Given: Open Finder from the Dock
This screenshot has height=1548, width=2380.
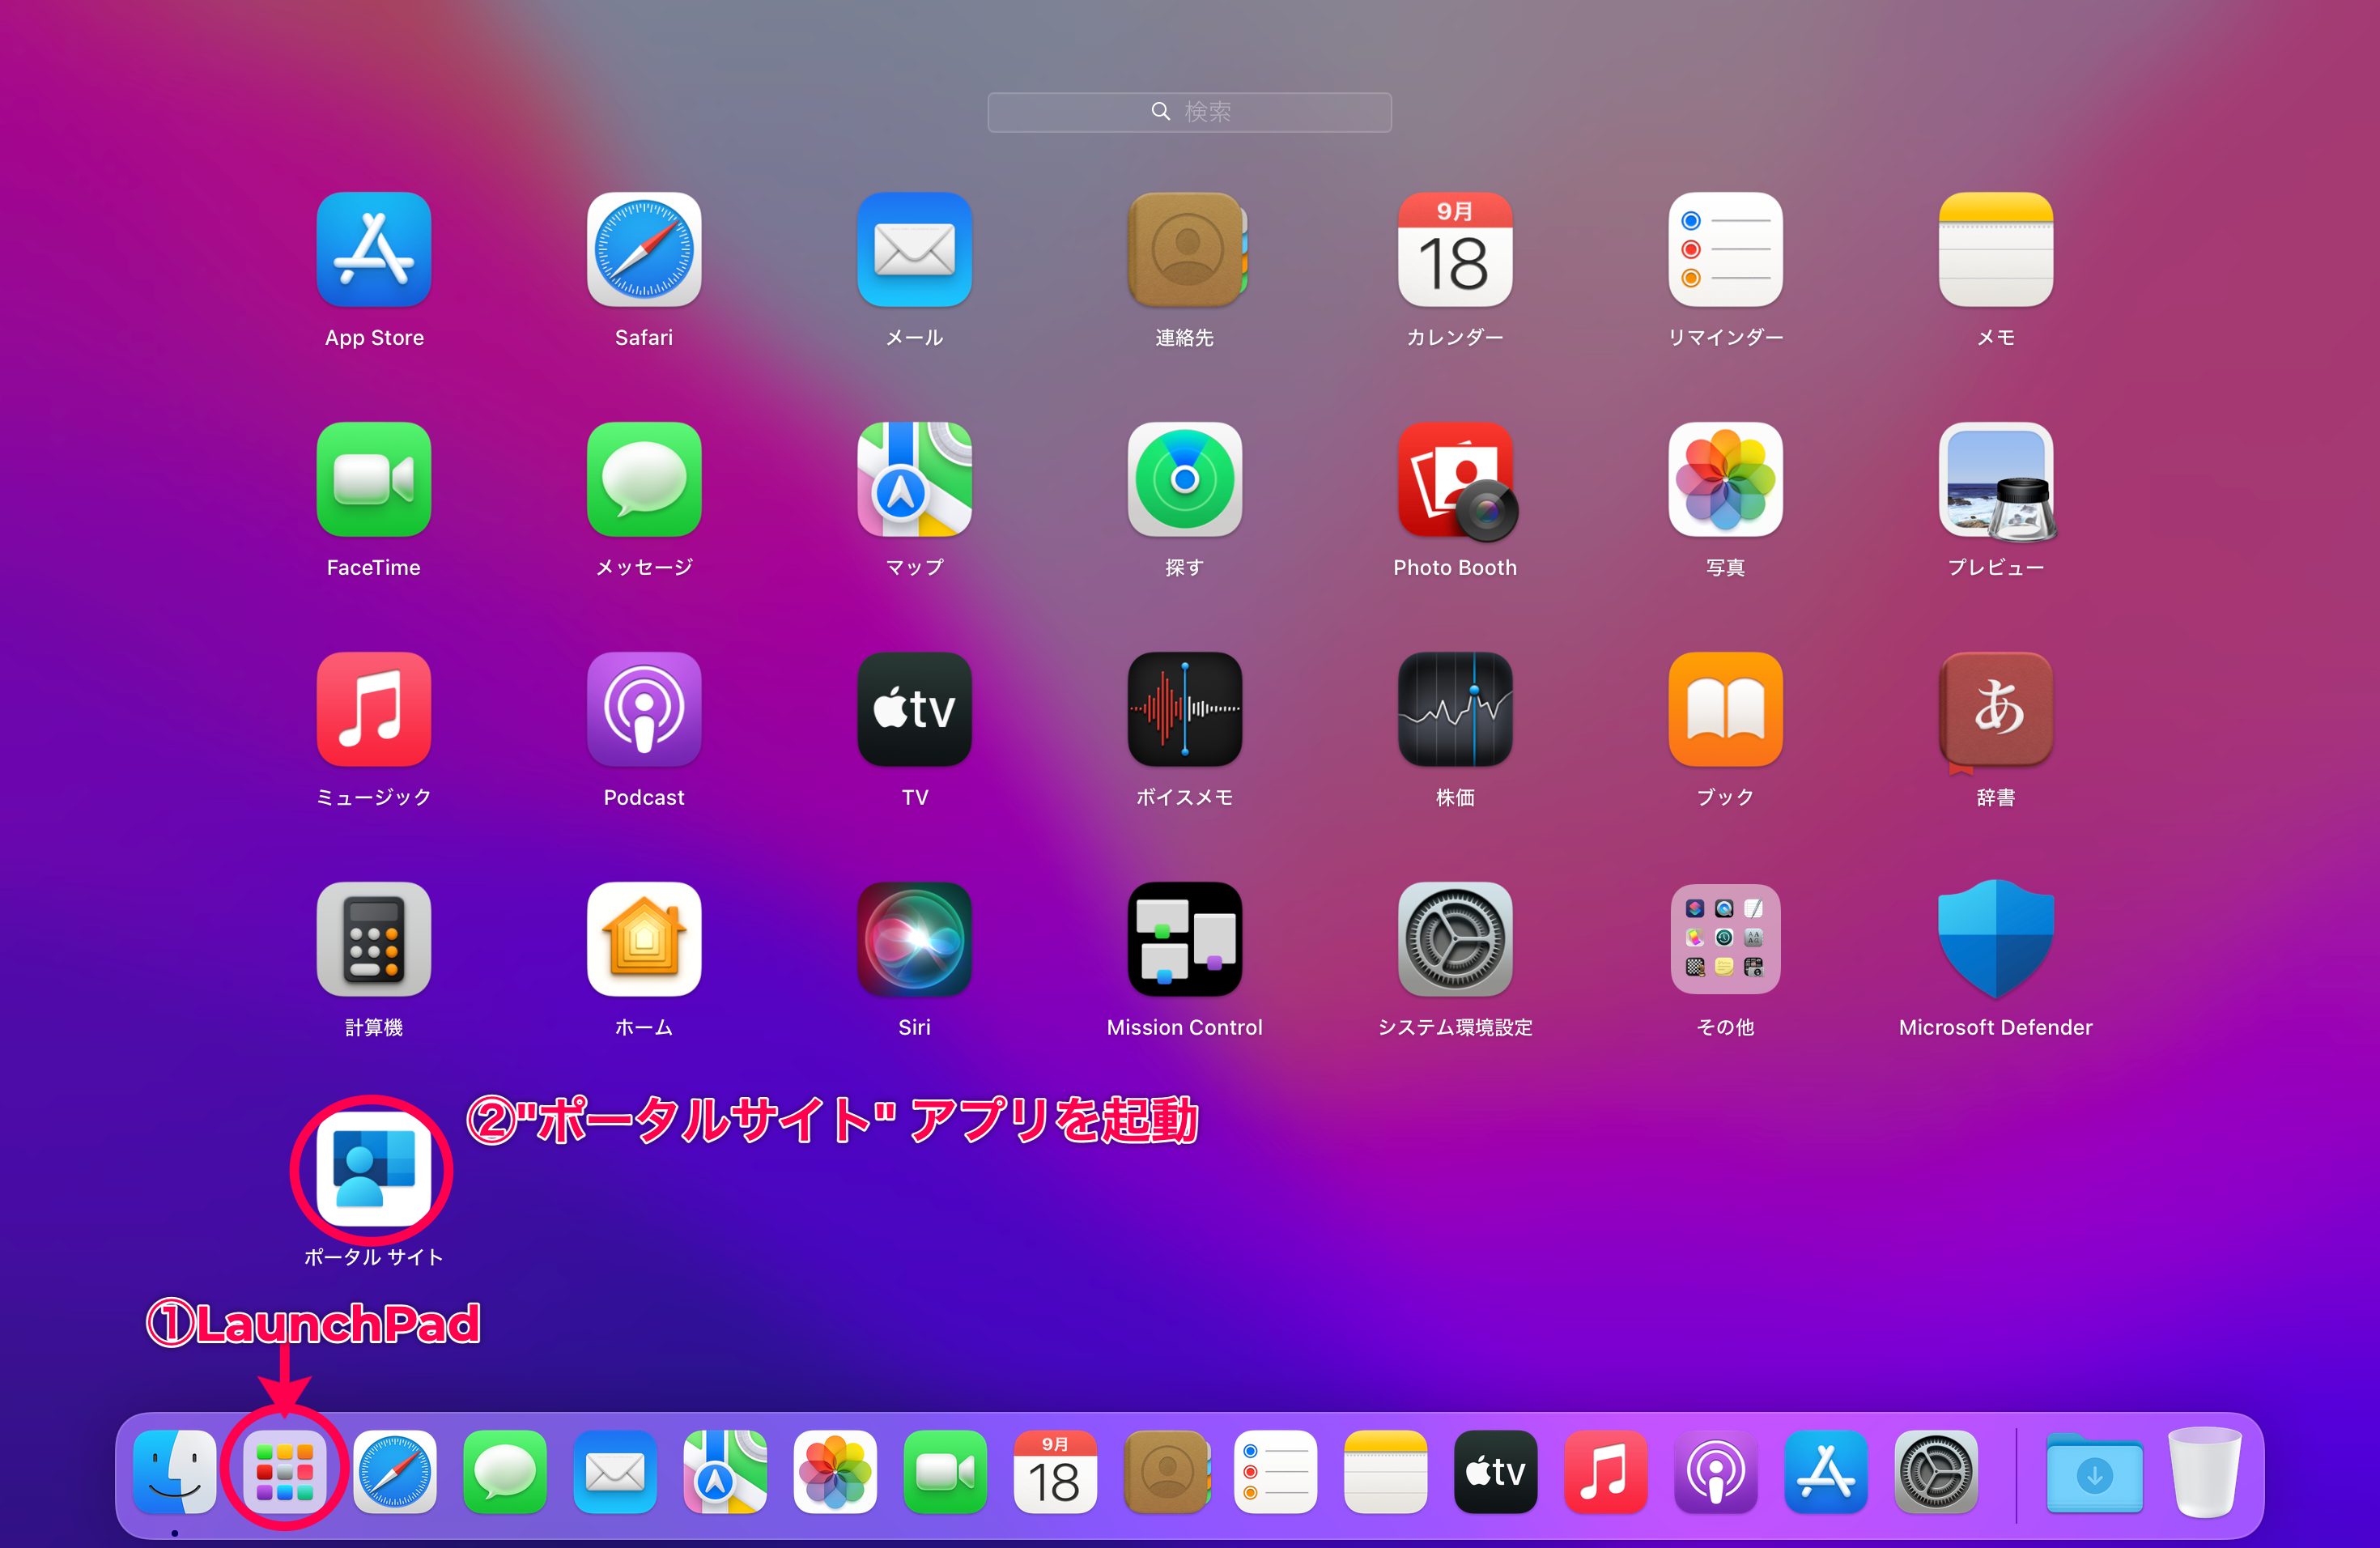Looking at the screenshot, I should [175, 1472].
